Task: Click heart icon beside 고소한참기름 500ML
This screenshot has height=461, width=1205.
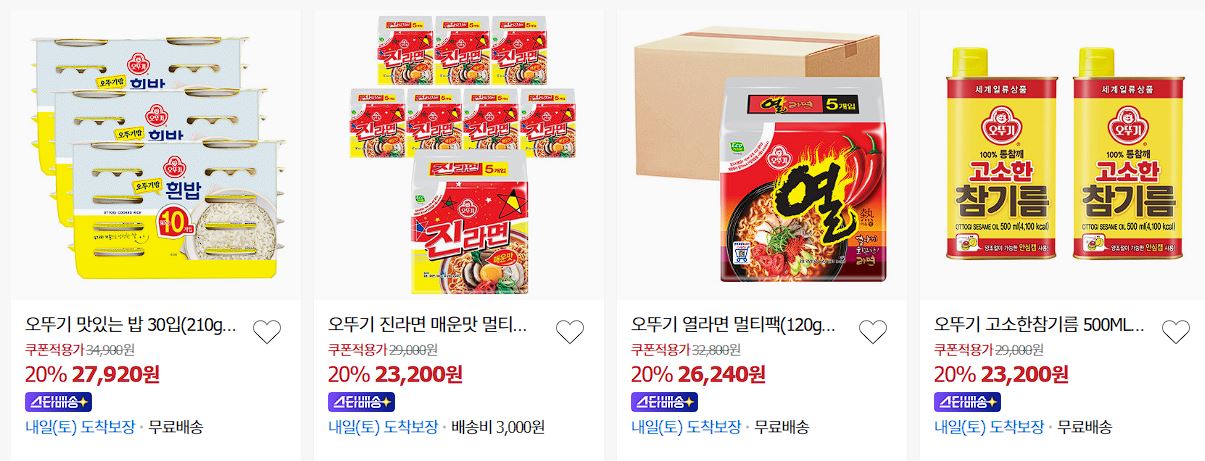Action: coord(1176,332)
